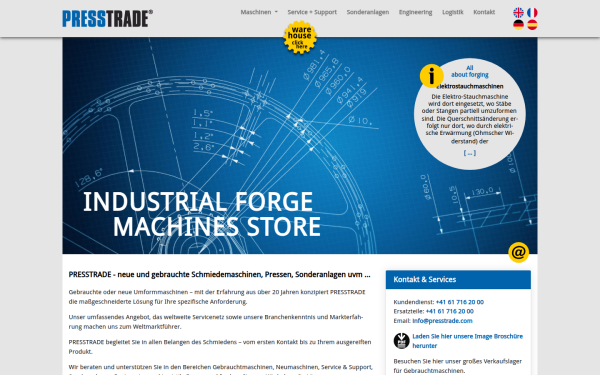Go to Sonderanlagen page
600x375 pixels.
[x=368, y=12]
